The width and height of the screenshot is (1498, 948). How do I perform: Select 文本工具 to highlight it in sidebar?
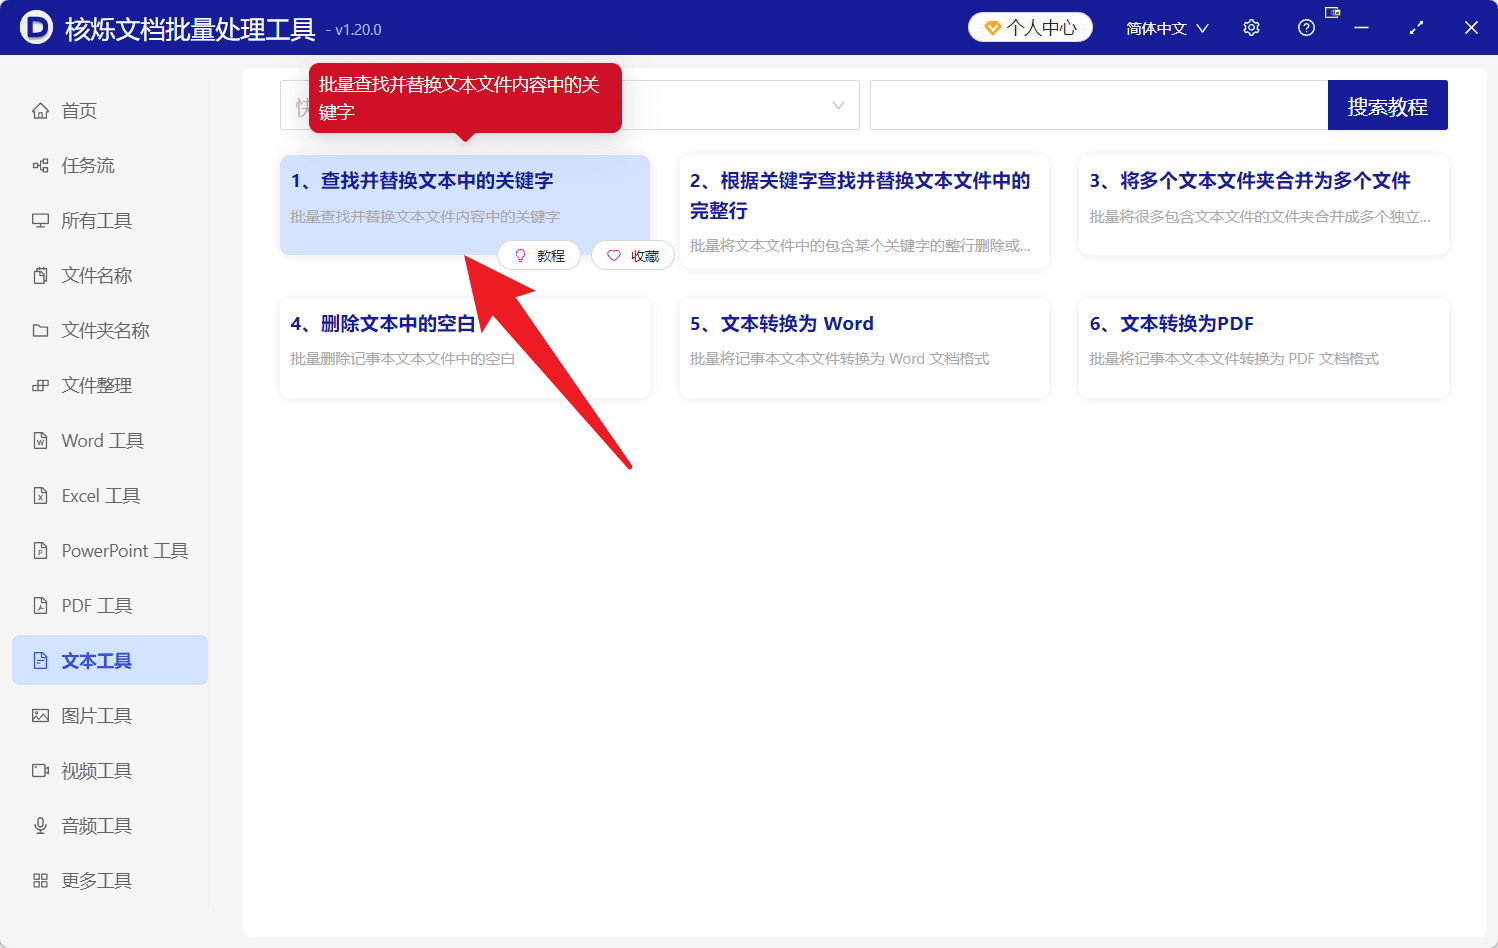click(x=94, y=660)
